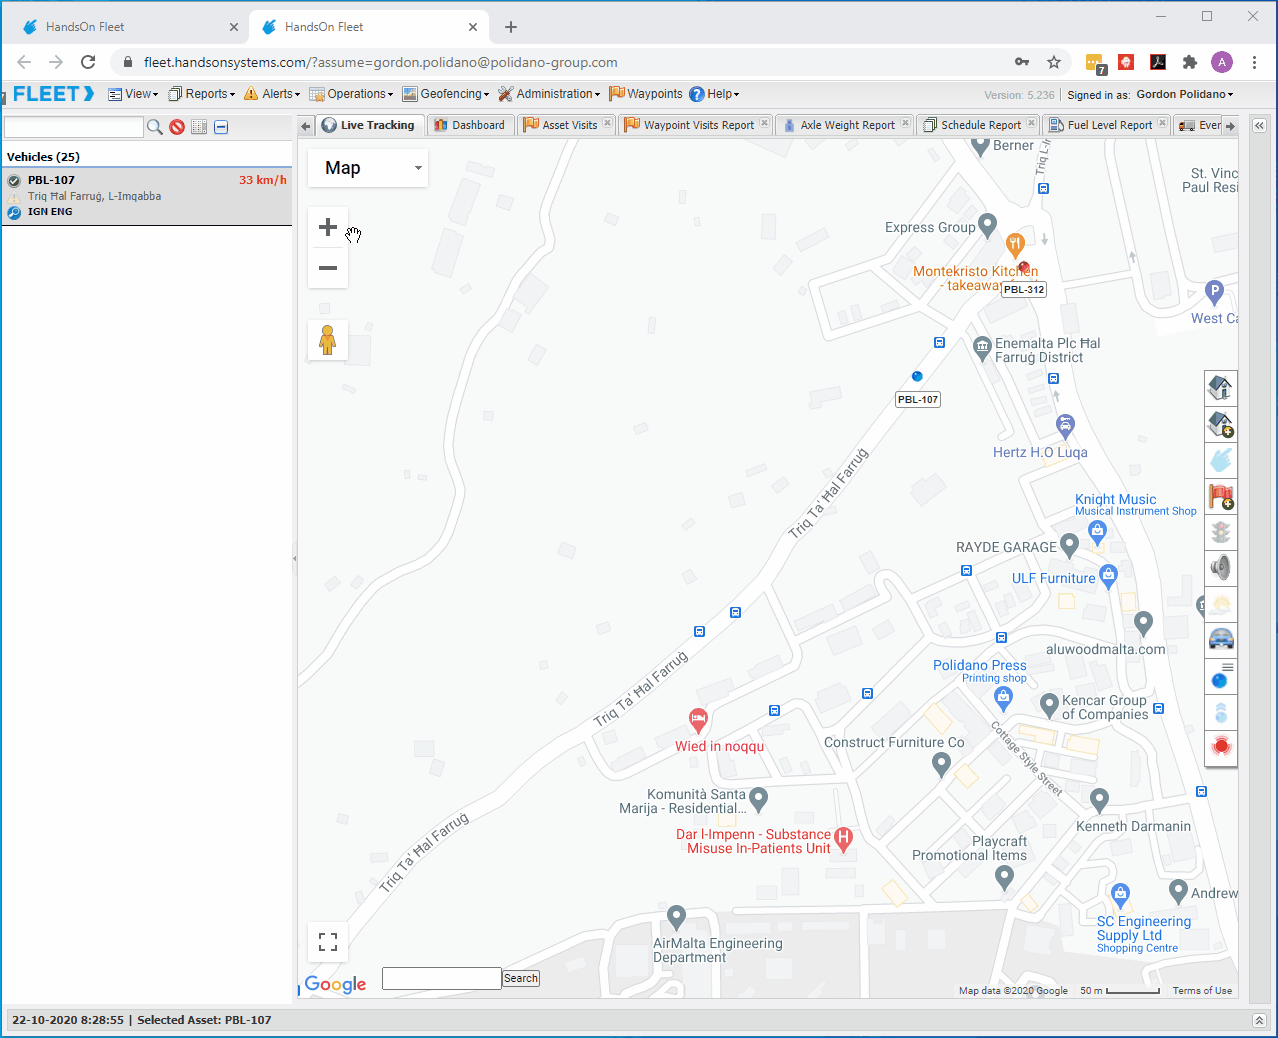Toggle the trail arrows icon in map toolbar
The image size is (1278, 1038).
[x=1221, y=712]
